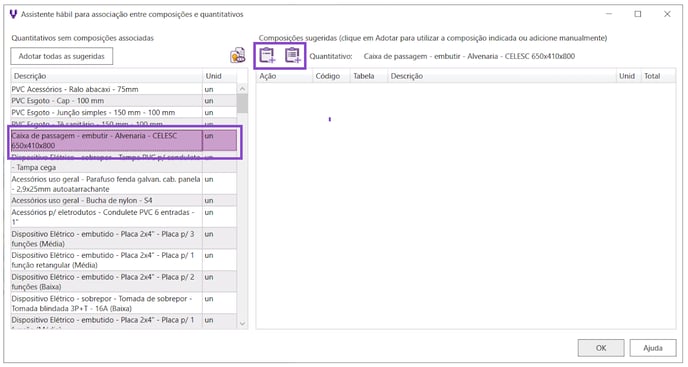Click the clipboard-plus icon with few lines
This screenshot has height=367, width=688.
pos(267,55)
